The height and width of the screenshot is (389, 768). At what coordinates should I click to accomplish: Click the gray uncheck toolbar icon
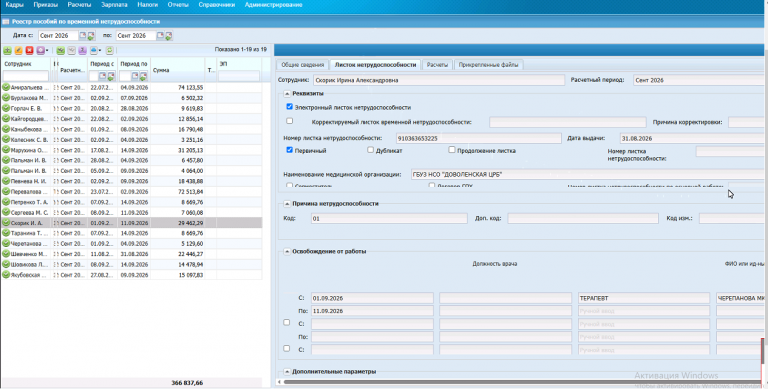click(x=72, y=50)
